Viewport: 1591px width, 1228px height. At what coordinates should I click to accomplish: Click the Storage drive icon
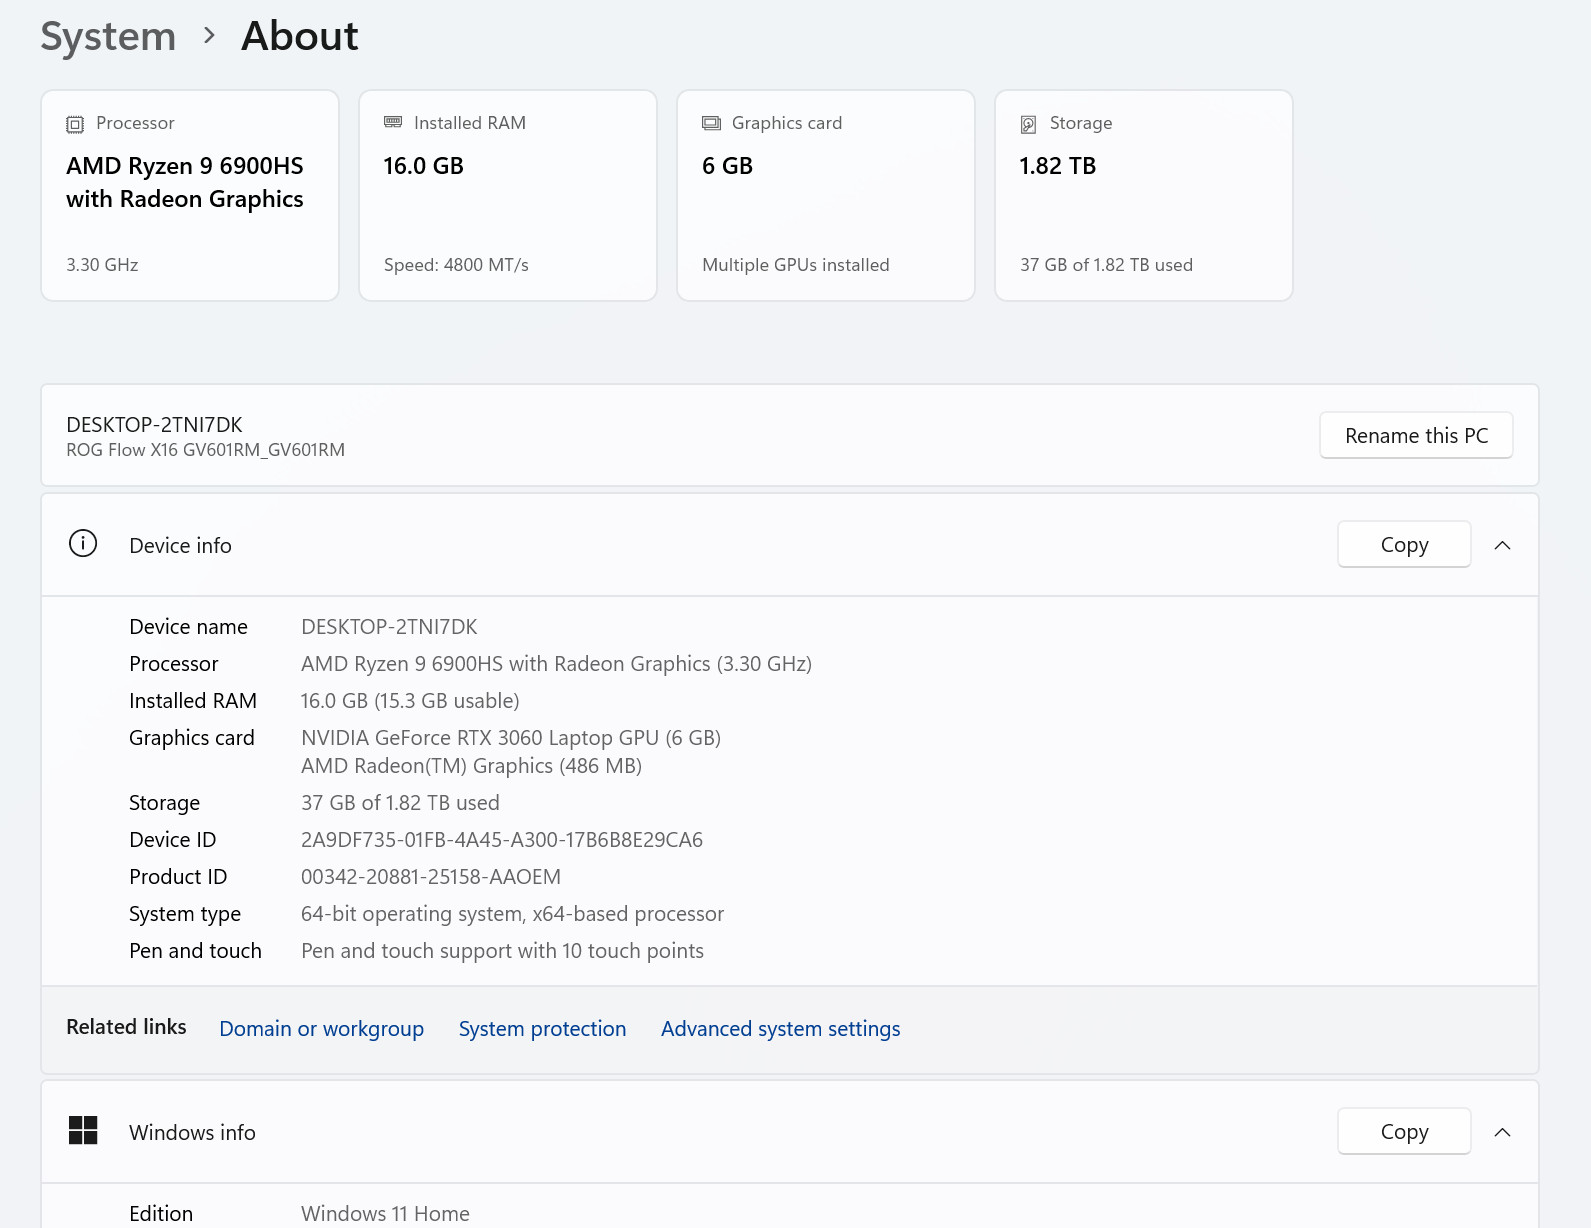pyautogui.click(x=1028, y=124)
